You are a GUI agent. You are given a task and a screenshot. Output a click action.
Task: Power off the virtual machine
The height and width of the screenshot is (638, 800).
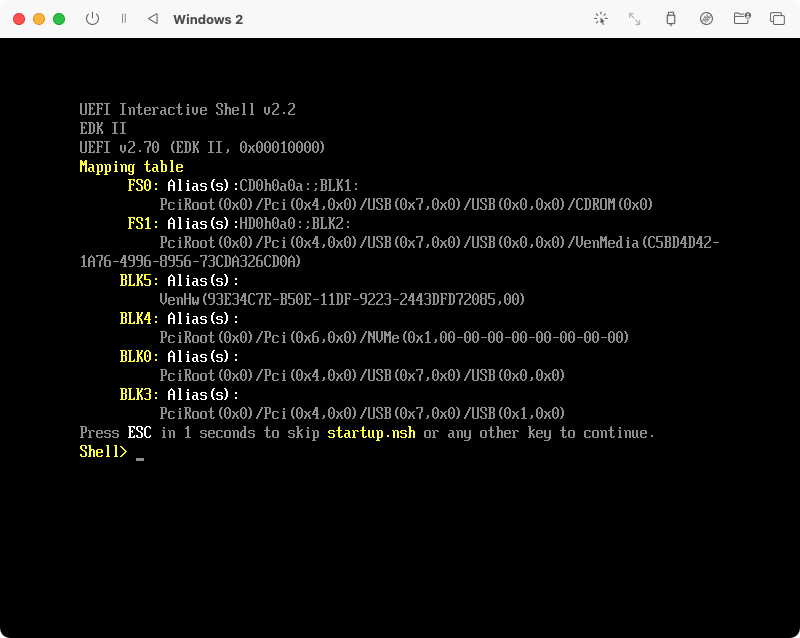[92, 18]
